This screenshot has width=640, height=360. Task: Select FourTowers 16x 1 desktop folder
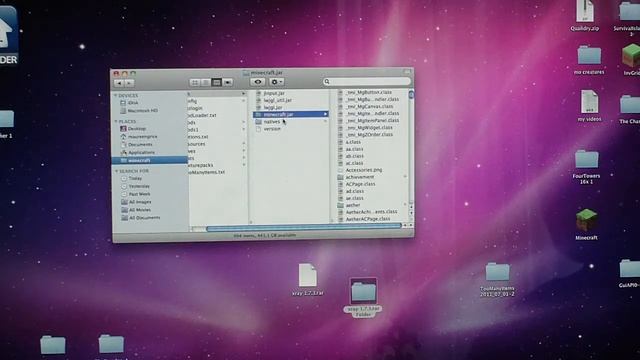click(587, 167)
